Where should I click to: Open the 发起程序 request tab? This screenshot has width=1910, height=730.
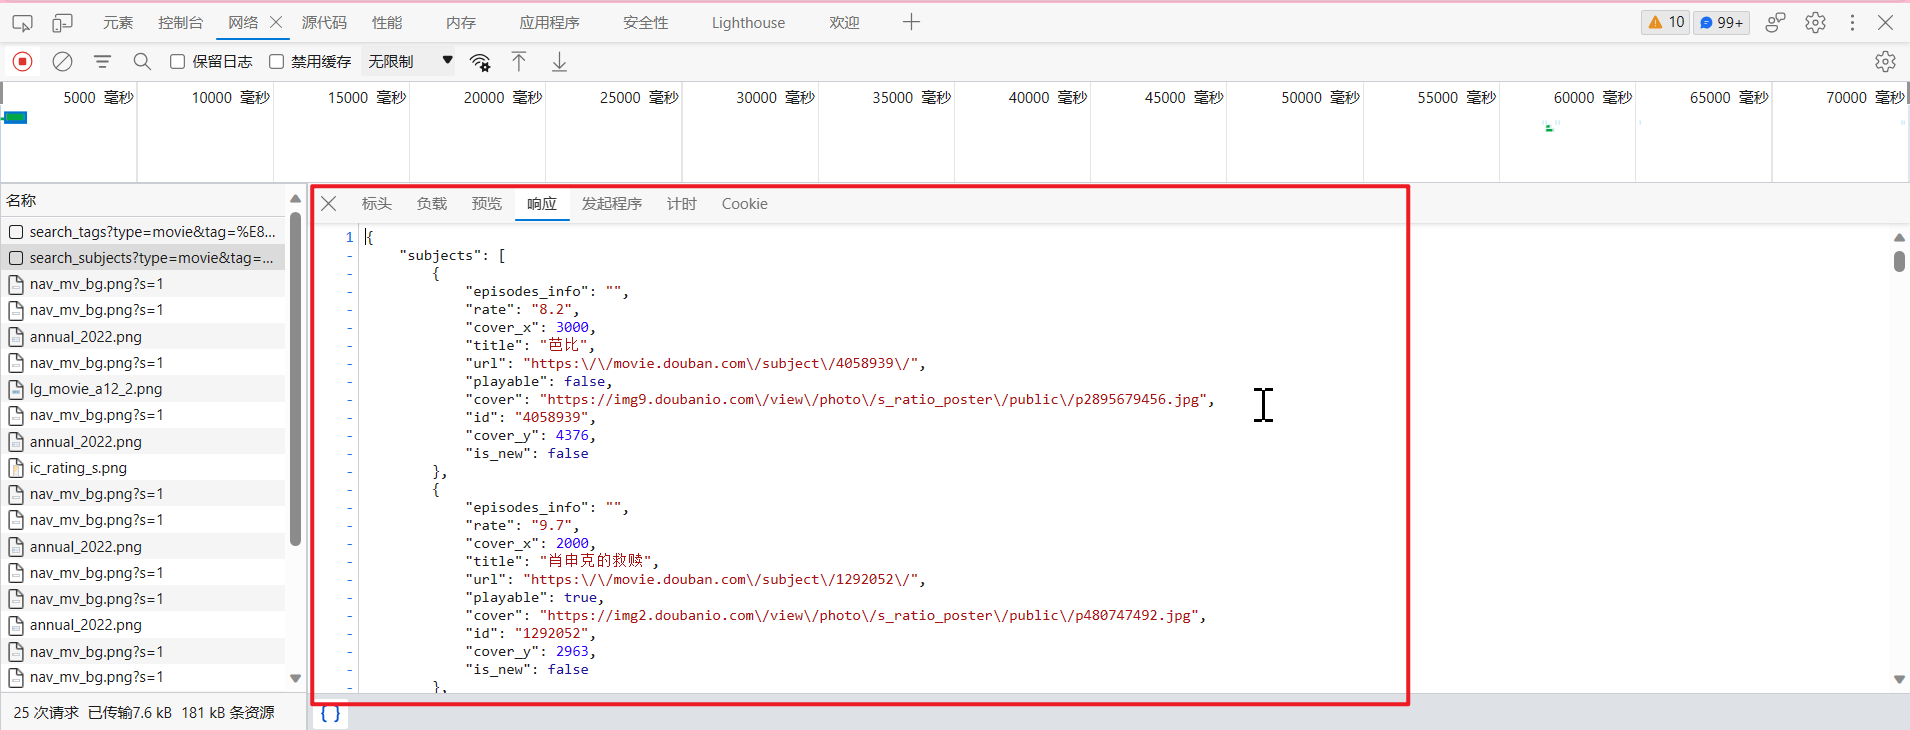[612, 204]
